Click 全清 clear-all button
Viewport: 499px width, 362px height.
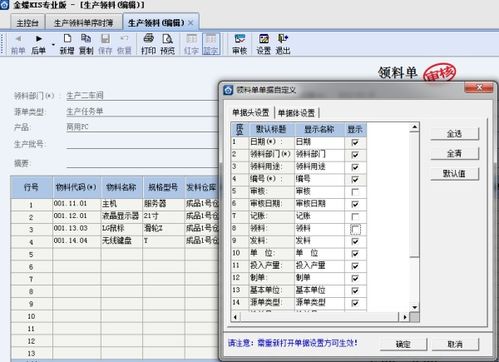pyautogui.click(x=454, y=154)
